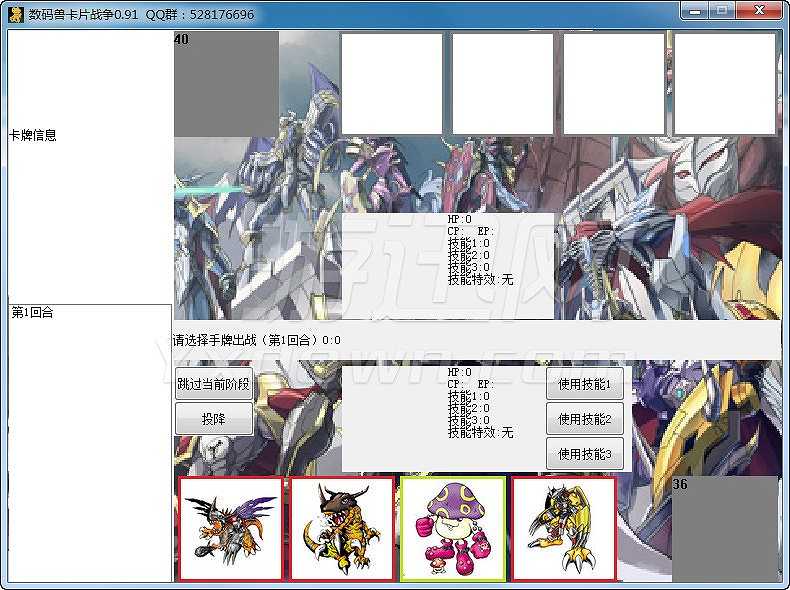Select the second blank opponent card slot
Viewport: 790px width, 590px height.
[503, 84]
